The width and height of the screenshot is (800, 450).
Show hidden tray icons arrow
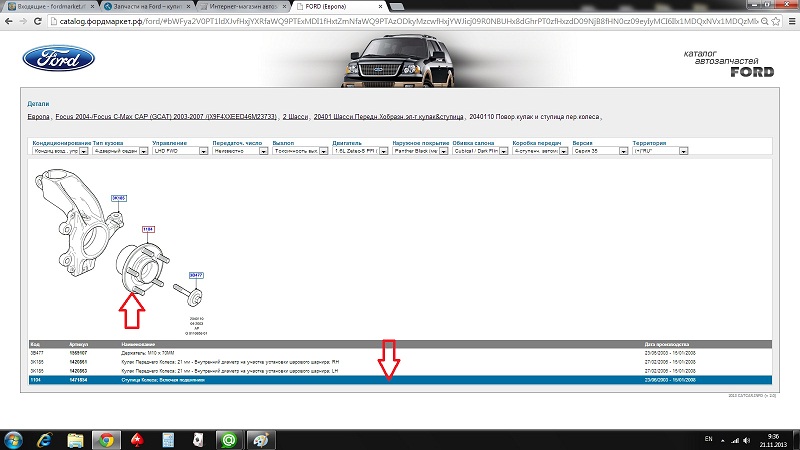(x=722, y=440)
